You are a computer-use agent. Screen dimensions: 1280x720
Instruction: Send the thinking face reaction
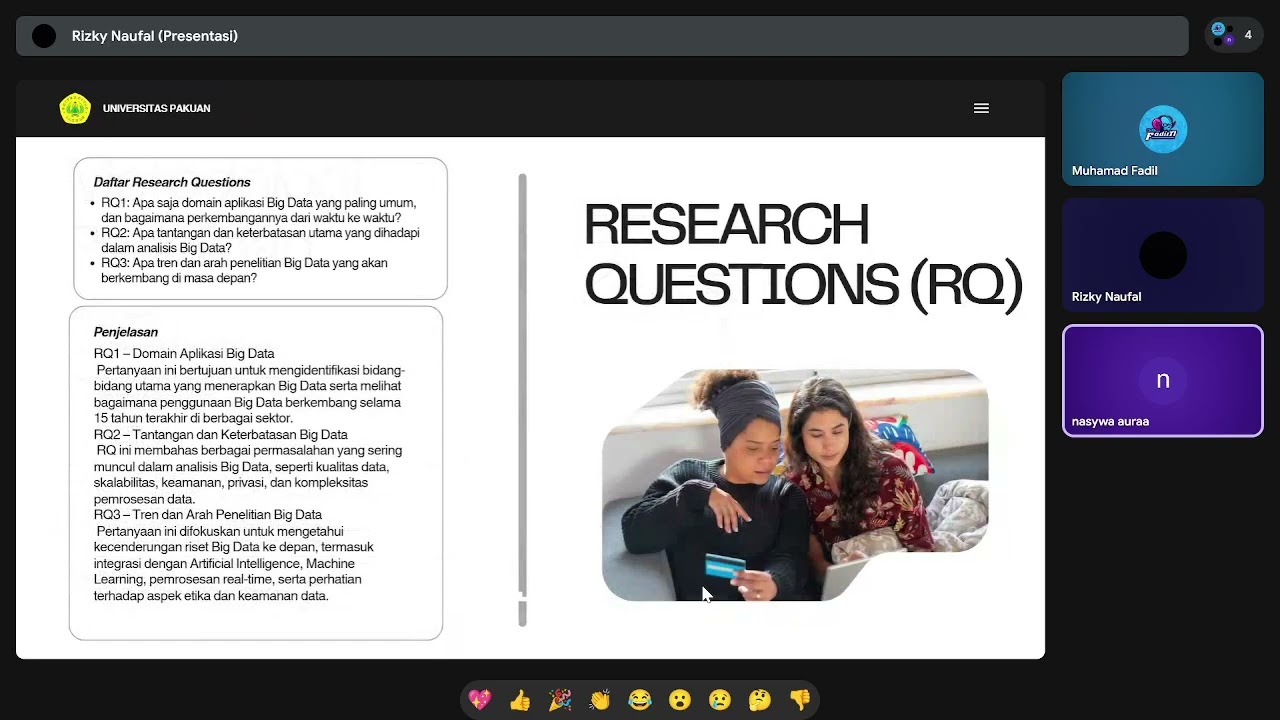click(x=760, y=700)
